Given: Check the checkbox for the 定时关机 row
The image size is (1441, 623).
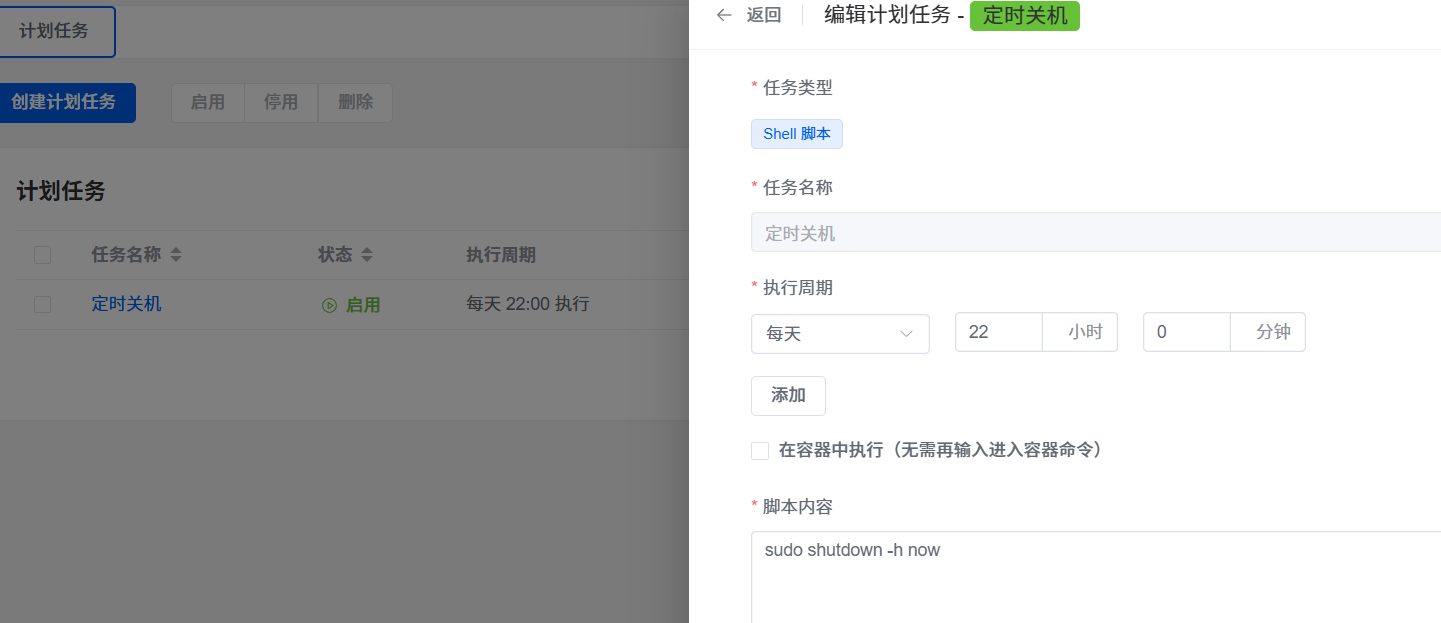Looking at the screenshot, I should click(42, 304).
